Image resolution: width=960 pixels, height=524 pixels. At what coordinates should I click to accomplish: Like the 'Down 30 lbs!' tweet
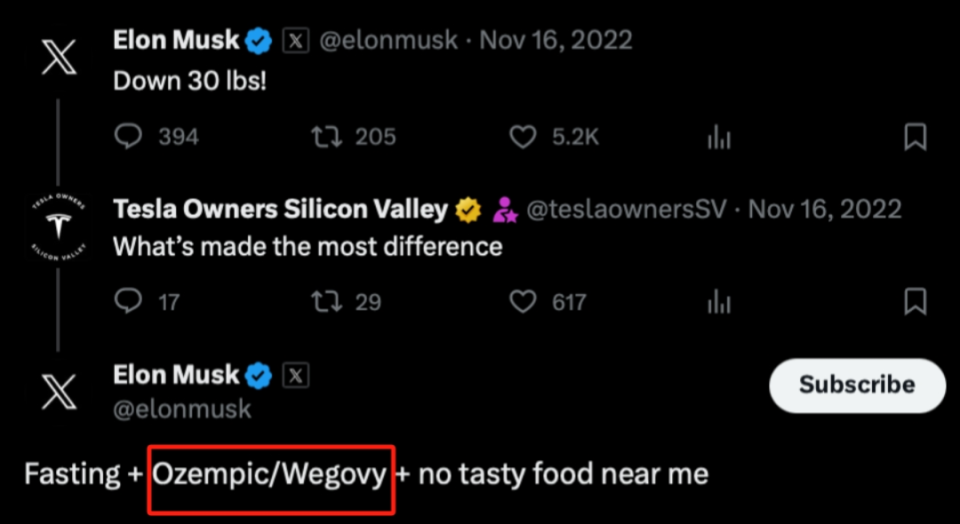(523, 137)
